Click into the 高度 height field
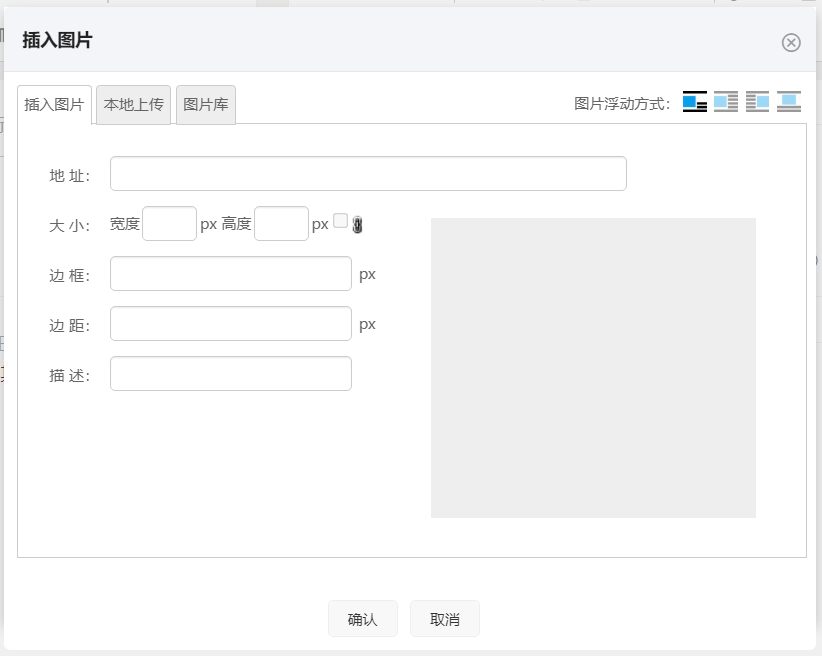The image size is (822, 656). 281,224
